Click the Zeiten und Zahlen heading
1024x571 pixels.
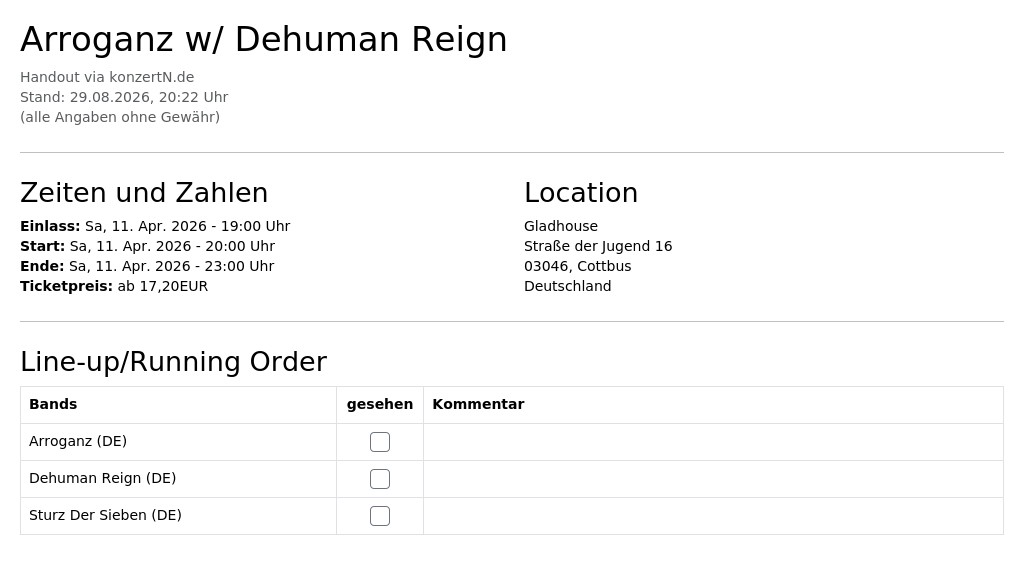[144, 193]
